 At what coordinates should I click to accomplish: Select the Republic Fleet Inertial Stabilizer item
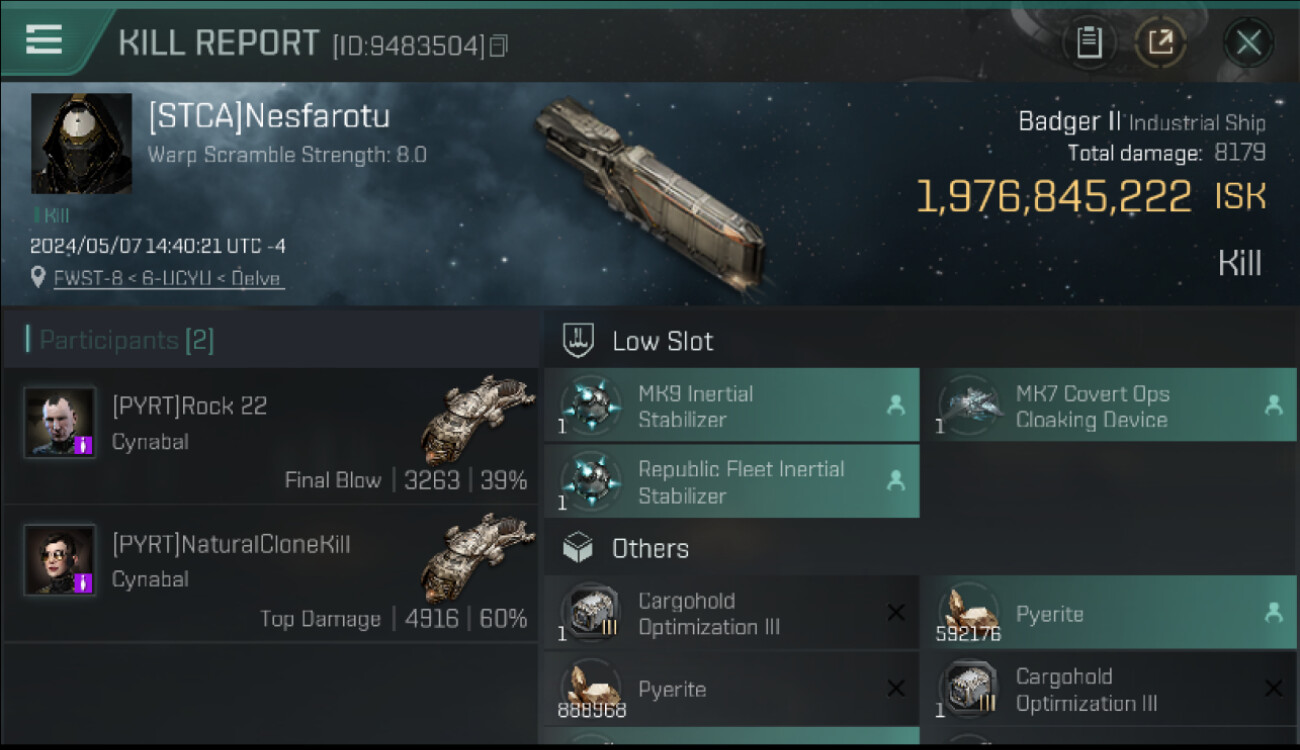(x=731, y=482)
